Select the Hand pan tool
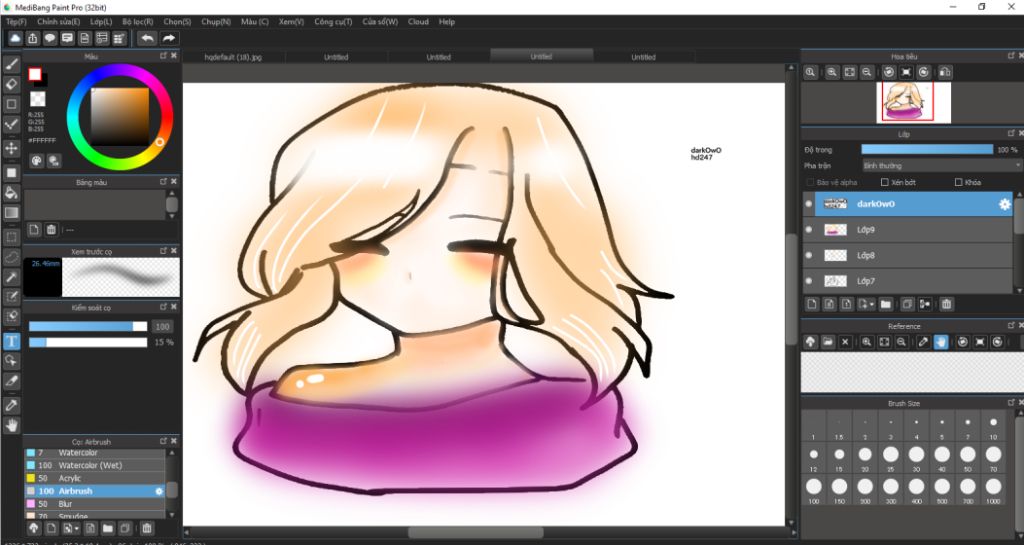The image size is (1024, 545). tap(11, 426)
